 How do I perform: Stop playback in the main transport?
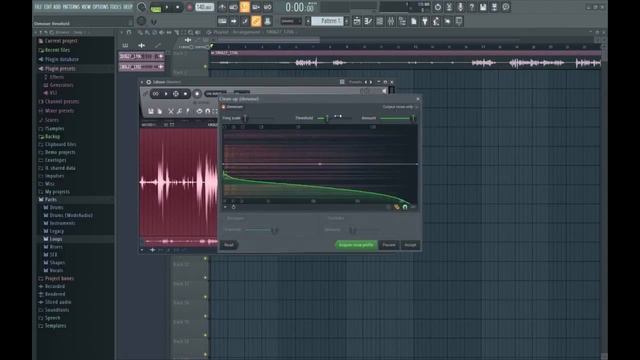tap(178, 7)
